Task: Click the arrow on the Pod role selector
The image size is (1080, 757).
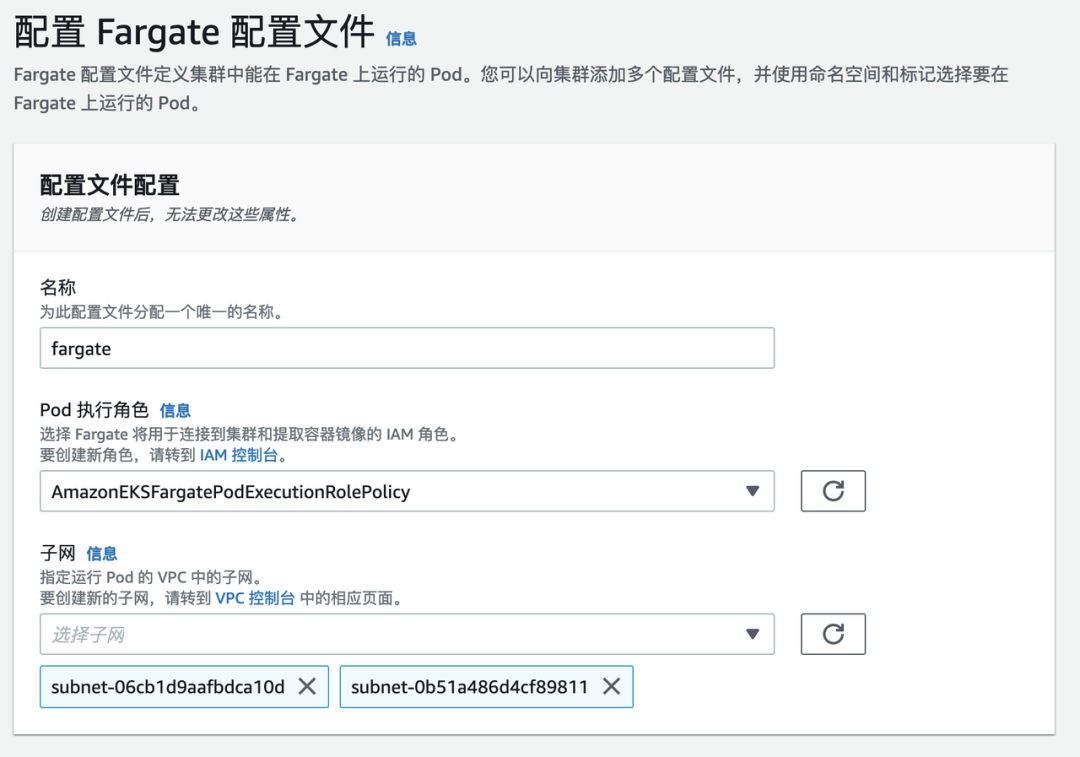Action: tap(752, 491)
